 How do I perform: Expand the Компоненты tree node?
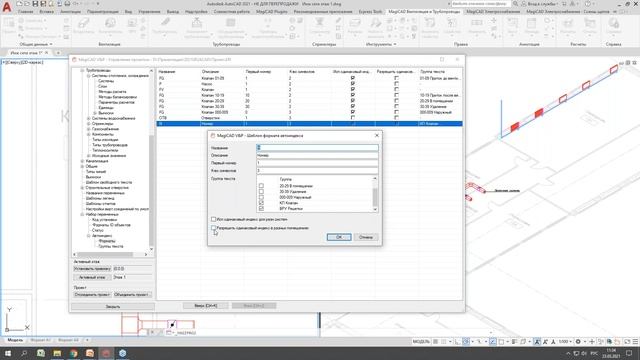88,134
